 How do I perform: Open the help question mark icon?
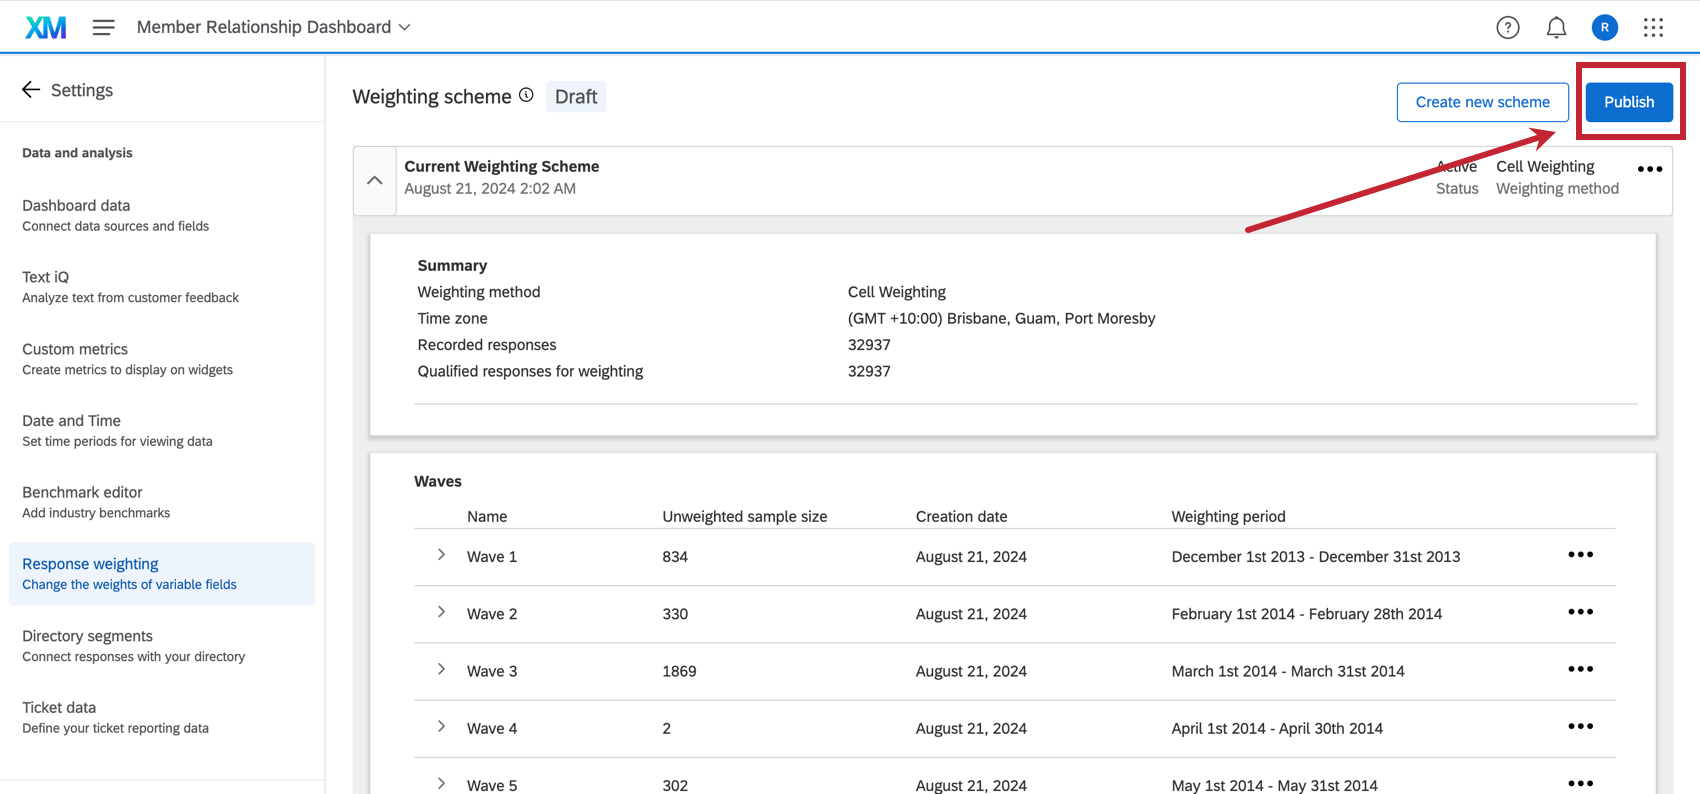(x=1507, y=28)
